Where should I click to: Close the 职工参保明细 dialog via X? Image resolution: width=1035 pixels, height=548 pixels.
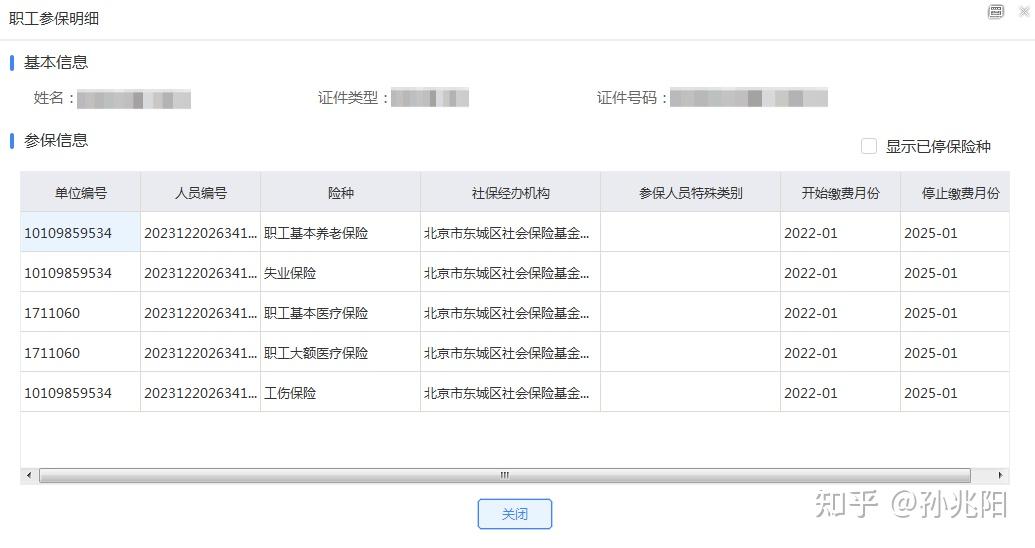pos(1024,12)
